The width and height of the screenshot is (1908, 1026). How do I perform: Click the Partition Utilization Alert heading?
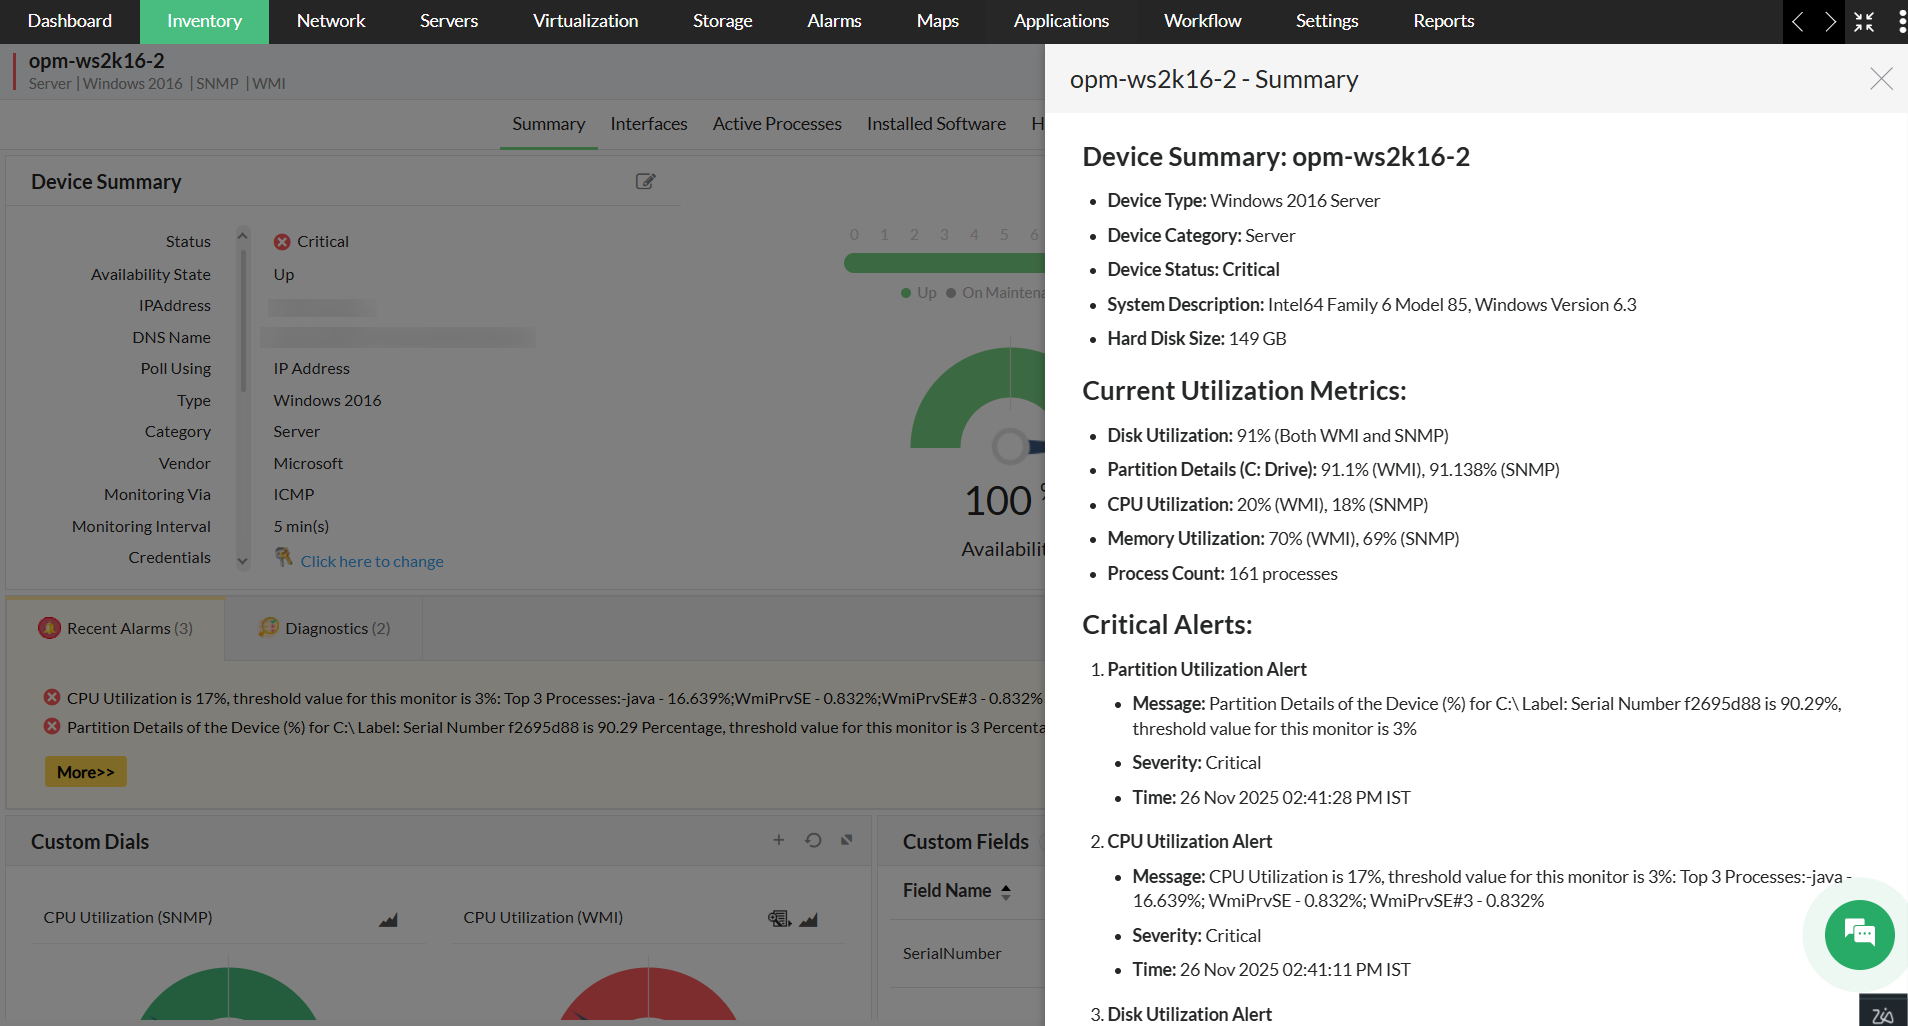pyautogui.click(x=1206, y=670)
